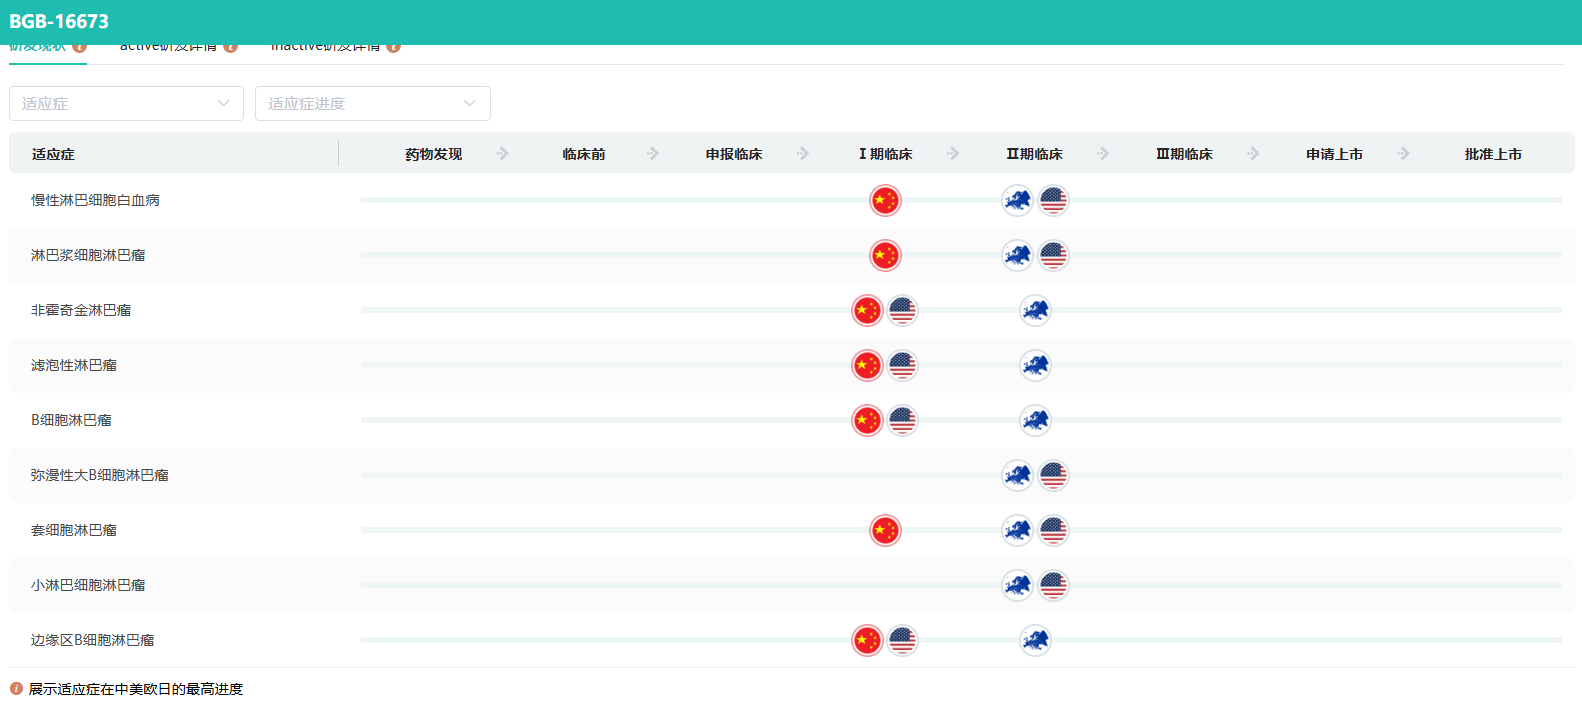This screenshot has height=714, width=1582.
Task: Select EU map icon in 弥漫性大B细胞淋巴瘤 row
Action: [x=1017, y=475]
